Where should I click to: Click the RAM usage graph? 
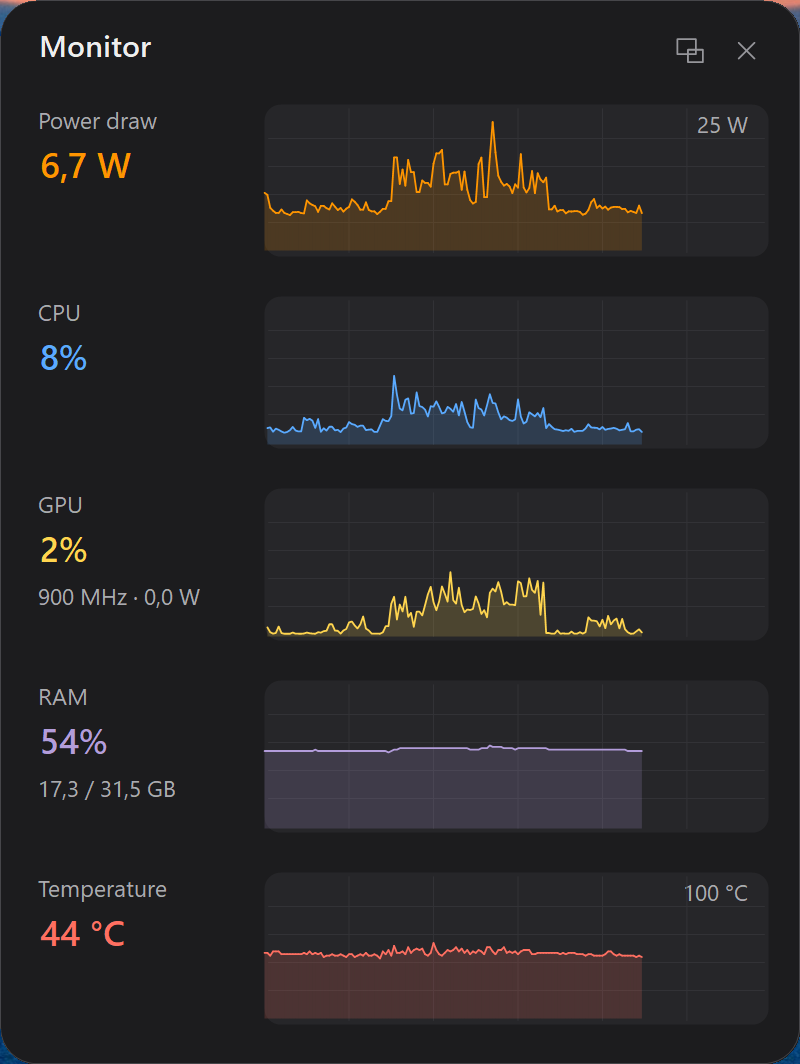pyautogui.click(x=516, y=756)
